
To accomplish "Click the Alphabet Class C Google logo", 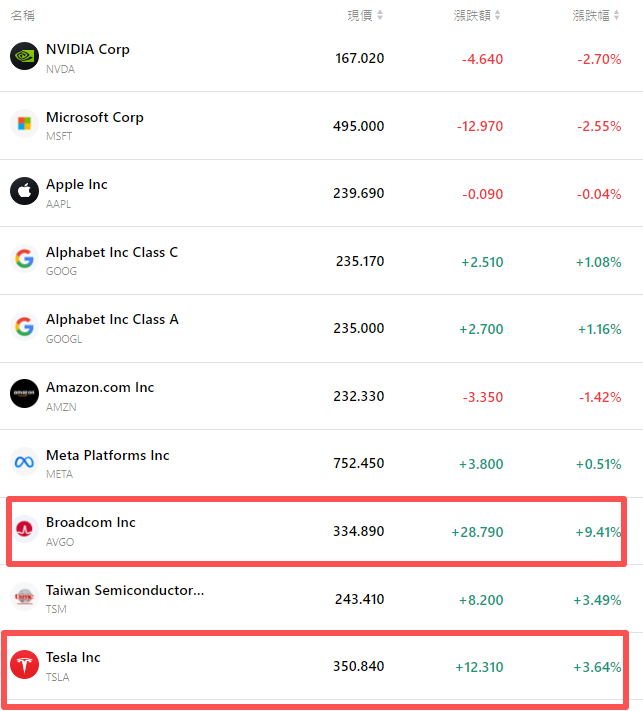I will pyautogui.click(x=24, y=259).
